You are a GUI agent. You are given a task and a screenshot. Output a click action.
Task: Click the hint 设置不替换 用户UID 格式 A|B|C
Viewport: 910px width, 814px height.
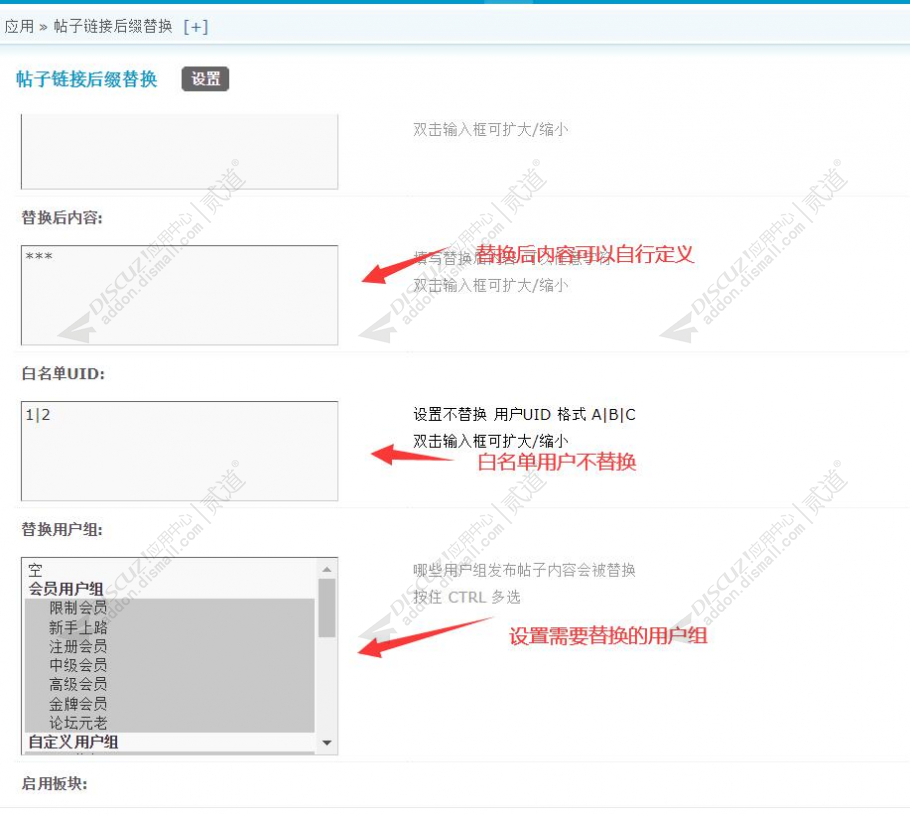pyautogui.click(x=525, y=414)
